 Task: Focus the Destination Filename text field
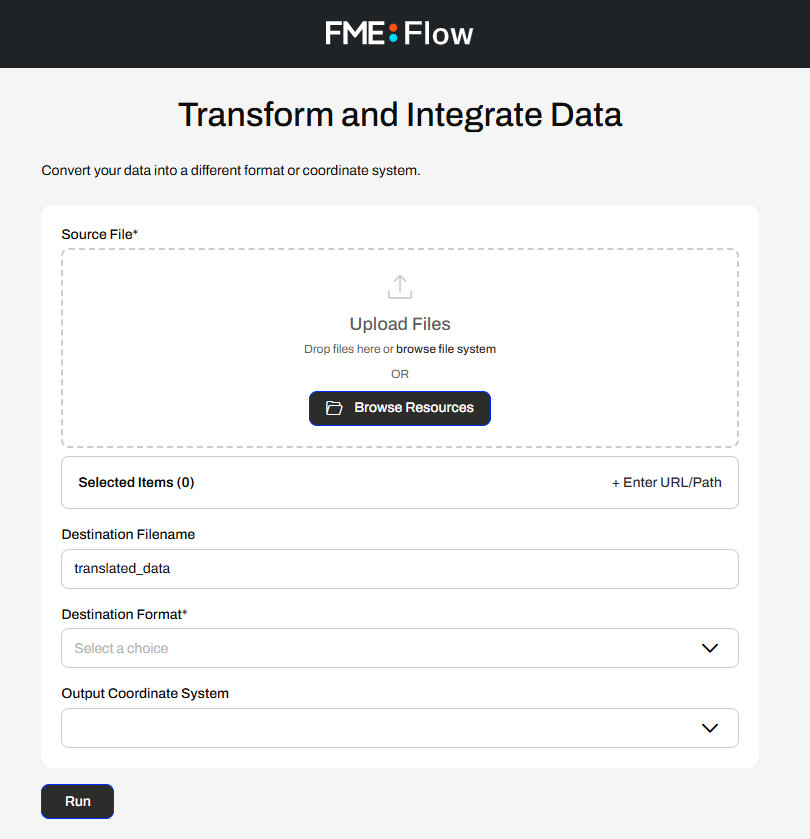point(400,569)
